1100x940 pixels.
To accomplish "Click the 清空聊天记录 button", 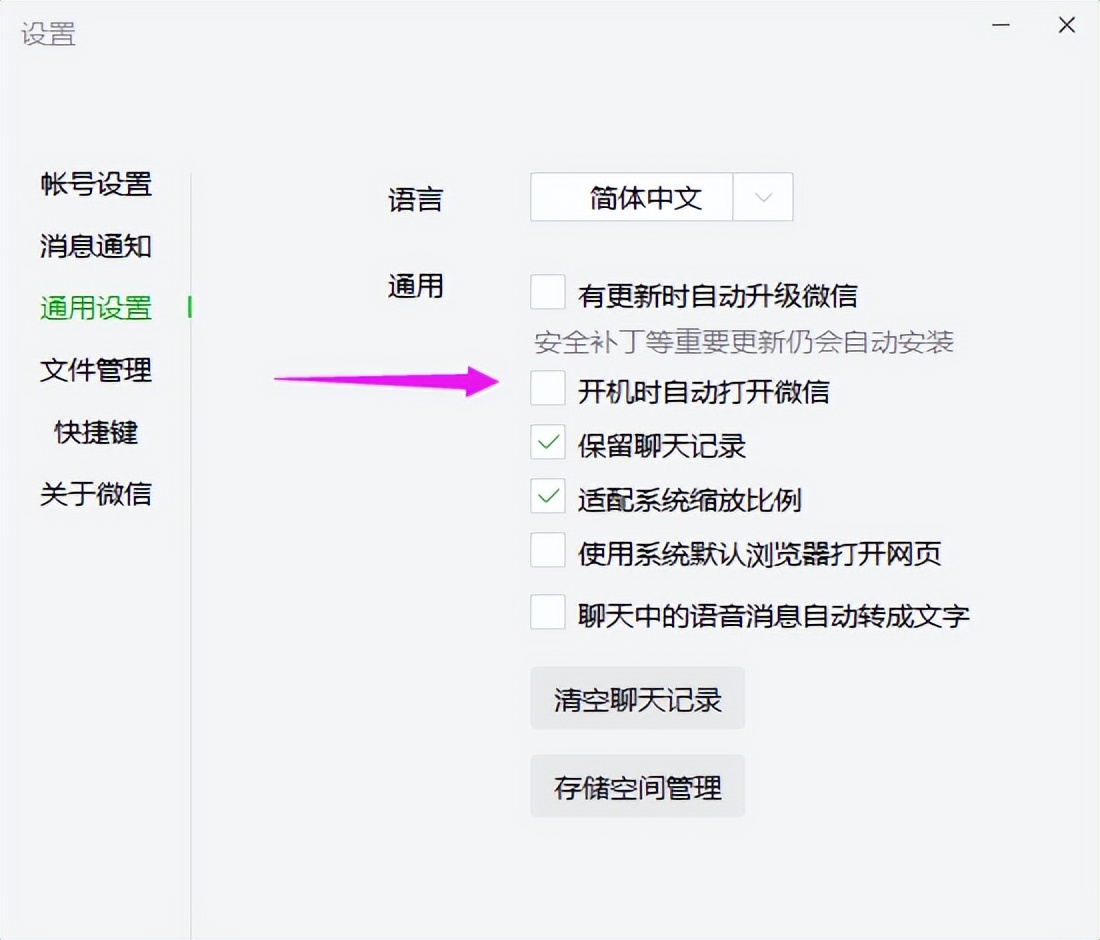I will 637,698.
